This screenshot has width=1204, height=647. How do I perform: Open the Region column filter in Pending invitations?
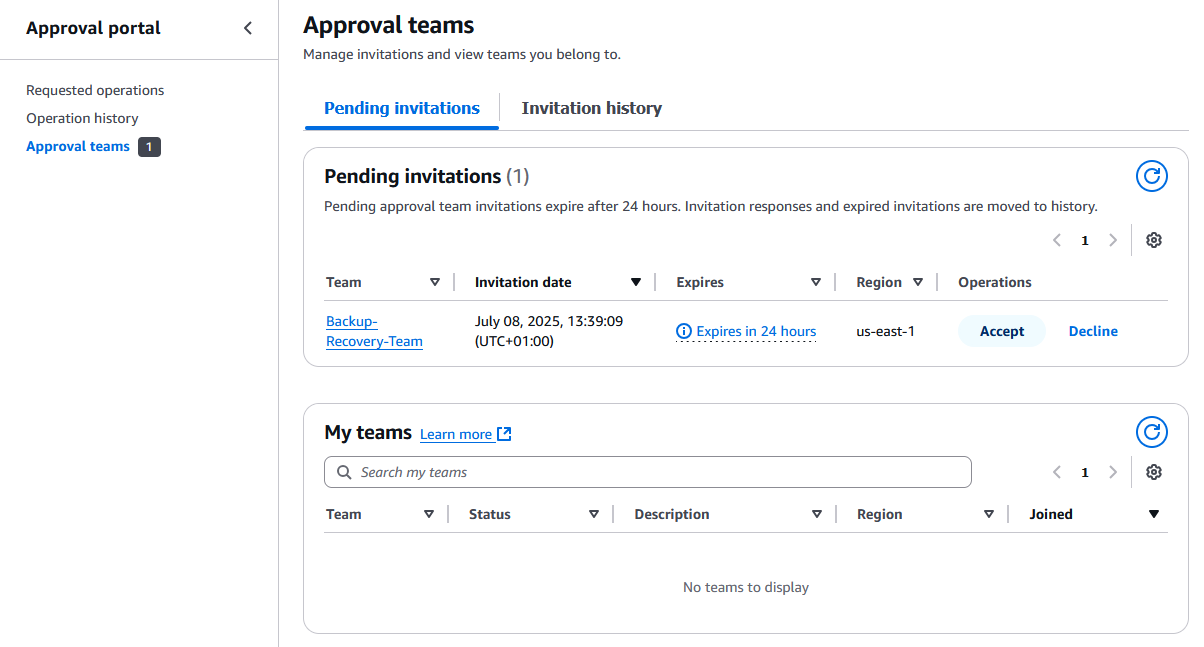pyautogui.click(x=918, y=281)
